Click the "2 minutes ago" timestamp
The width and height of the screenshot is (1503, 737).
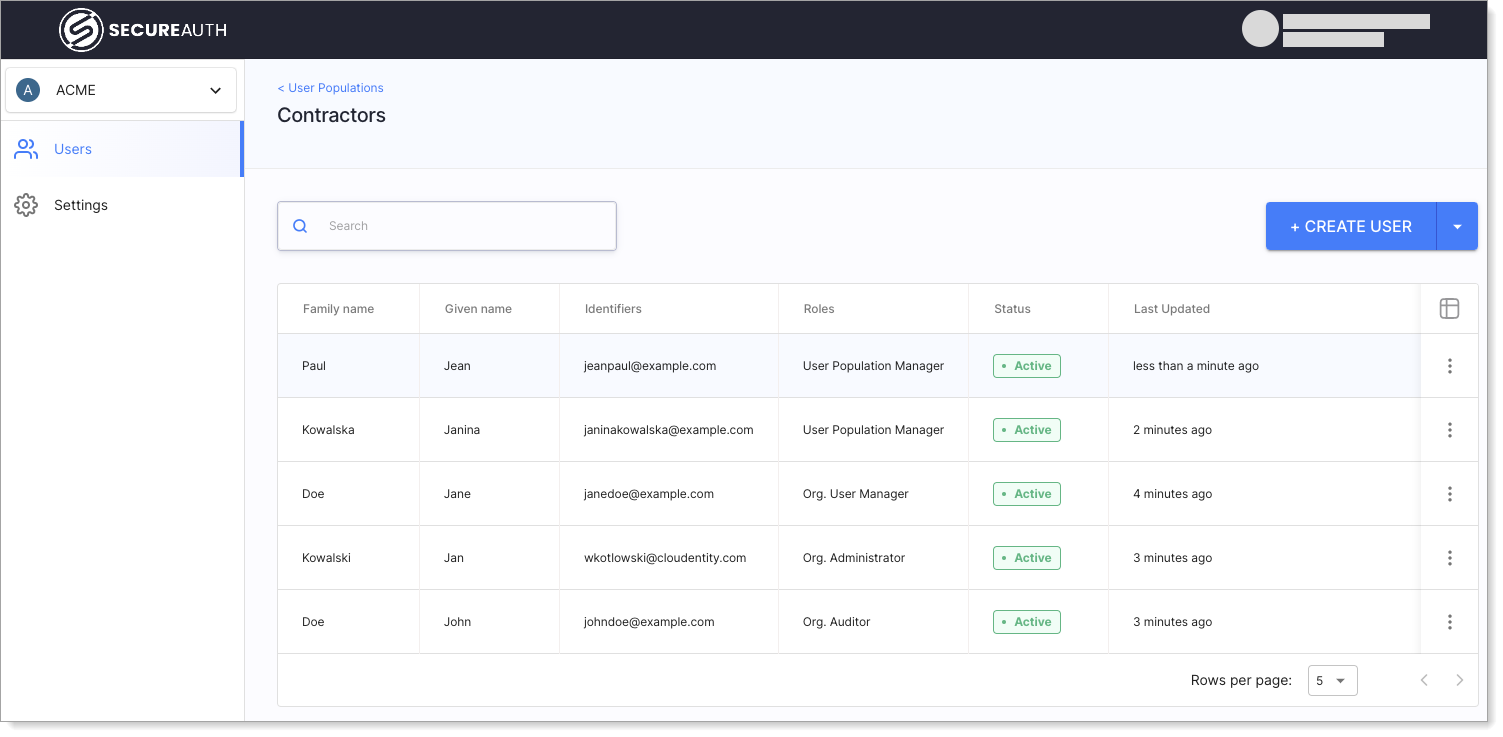pos(1172,430)
